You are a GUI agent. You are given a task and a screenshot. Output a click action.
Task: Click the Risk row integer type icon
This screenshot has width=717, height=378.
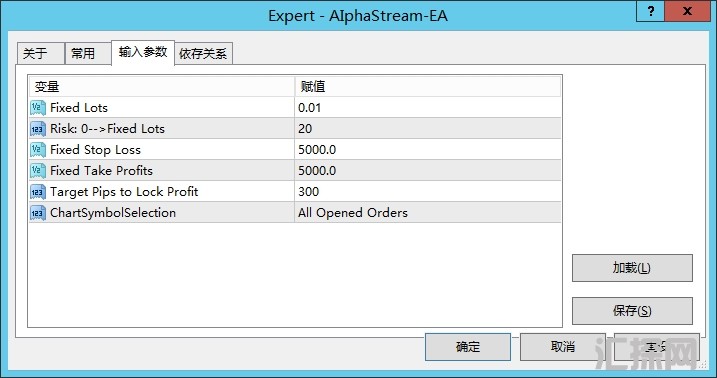coord(38,129)
